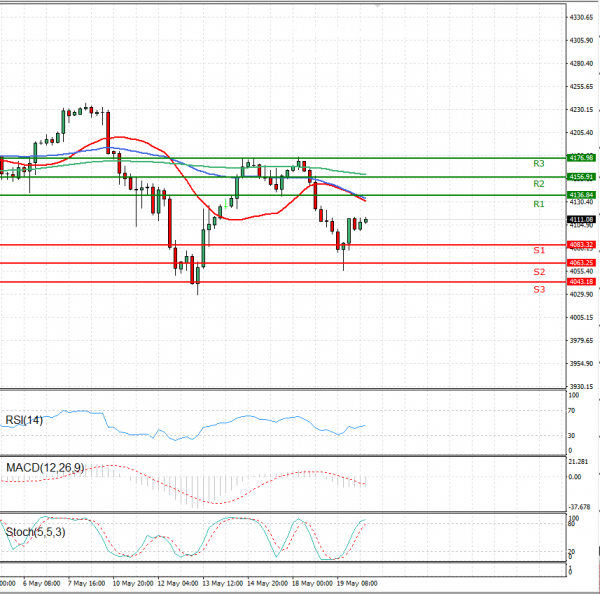The height and width of the screenshot is (594, 600).
Task: Click the 3954.90 price axis value
Action: click(x=581, y=364)
